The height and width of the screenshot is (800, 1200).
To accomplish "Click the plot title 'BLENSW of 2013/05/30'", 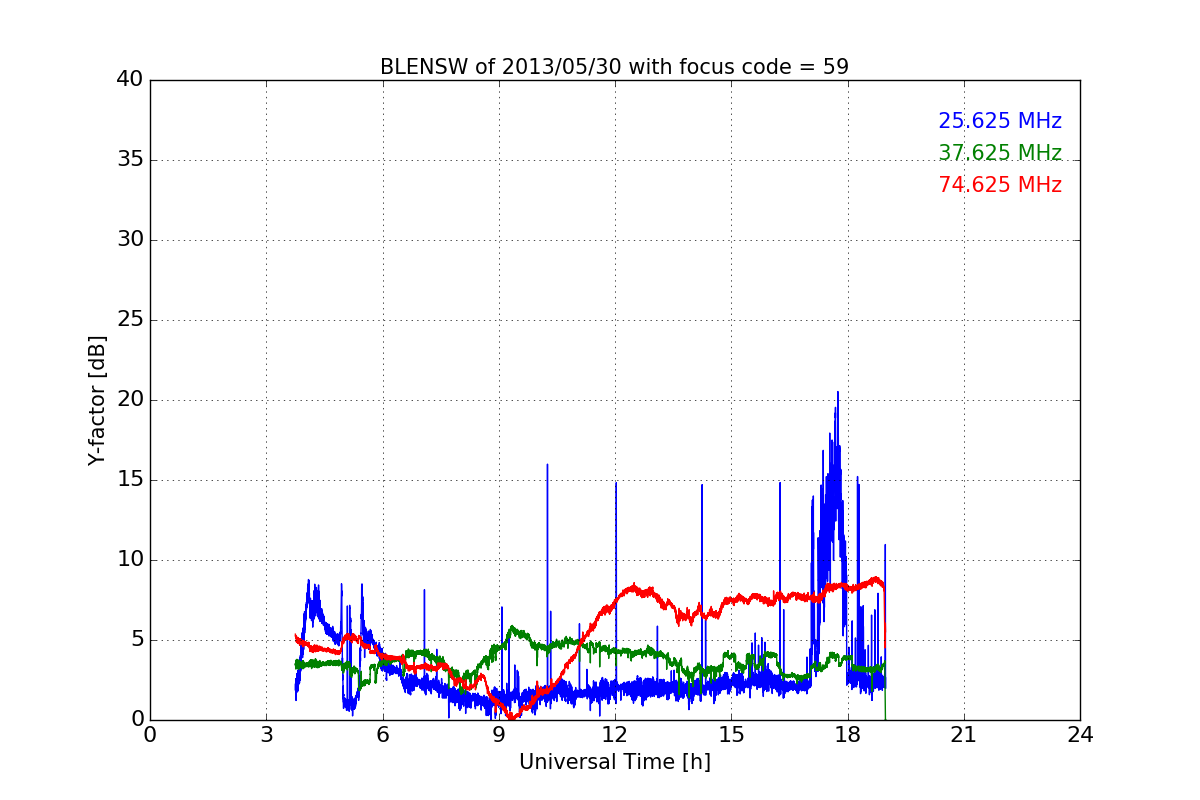I will click(x=613, y=67).
